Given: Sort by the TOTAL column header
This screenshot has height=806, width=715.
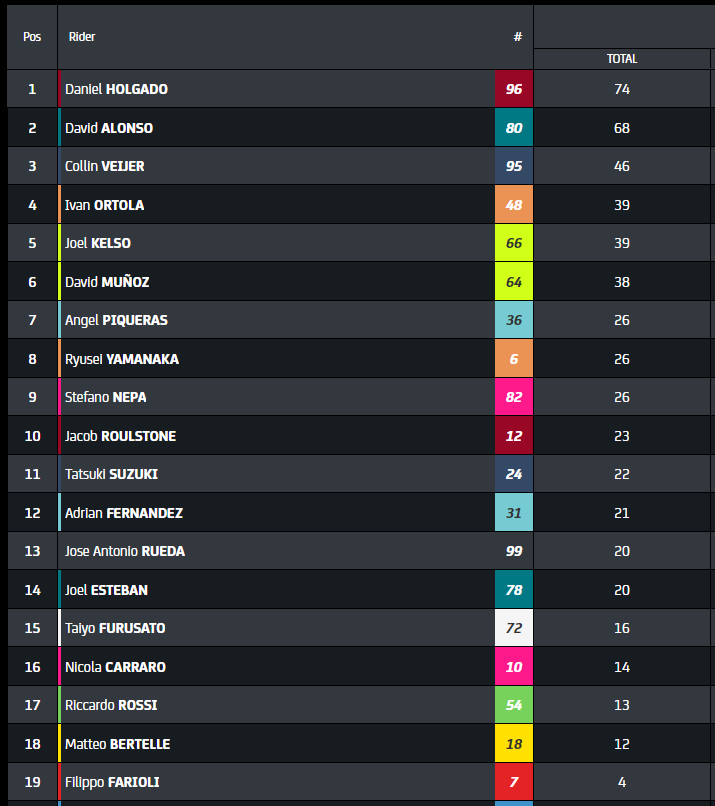Looking at the screenshot, I should (622, 59).
